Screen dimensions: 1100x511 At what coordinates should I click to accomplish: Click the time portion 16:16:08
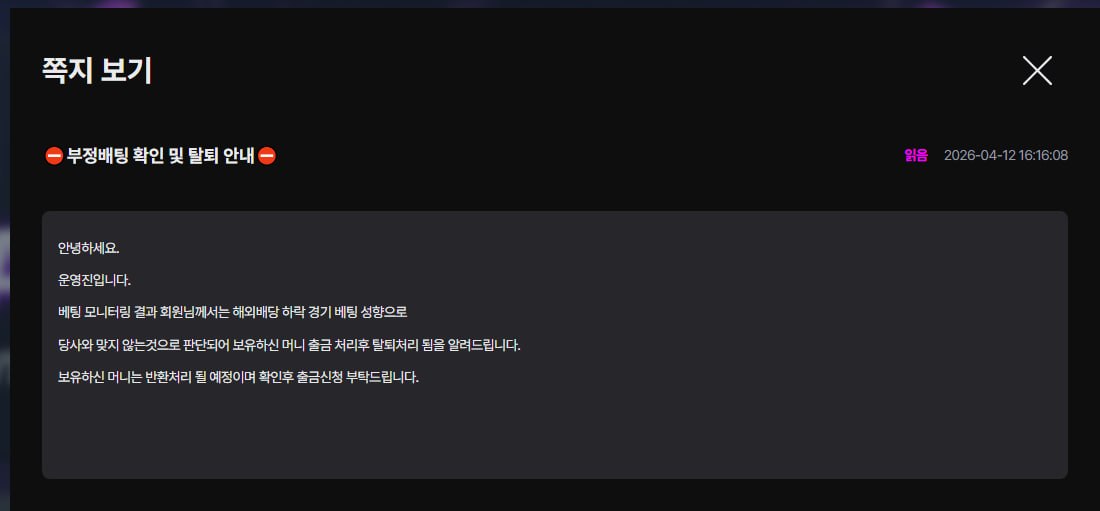[1044, 155]
